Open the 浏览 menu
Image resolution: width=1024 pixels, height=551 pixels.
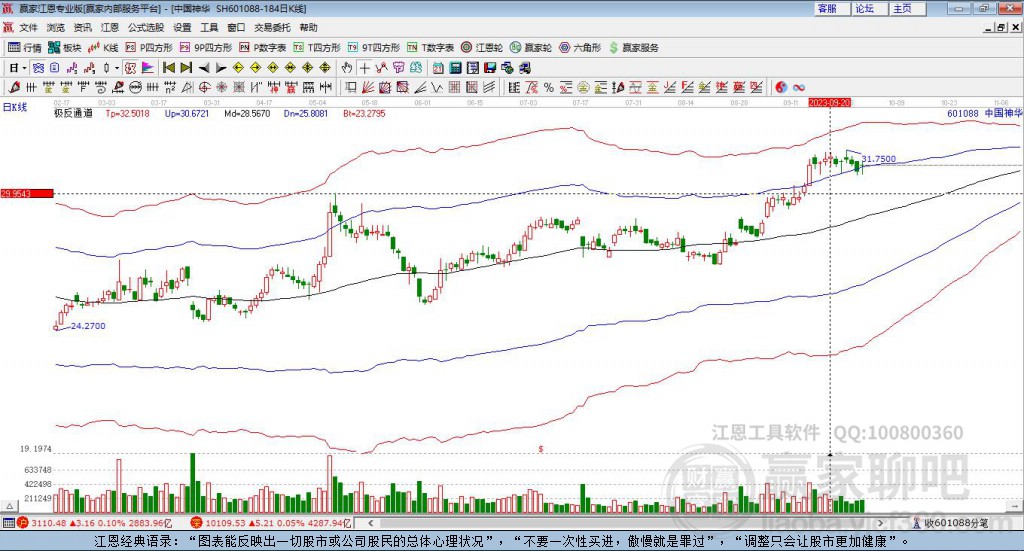tap(56, 27)
